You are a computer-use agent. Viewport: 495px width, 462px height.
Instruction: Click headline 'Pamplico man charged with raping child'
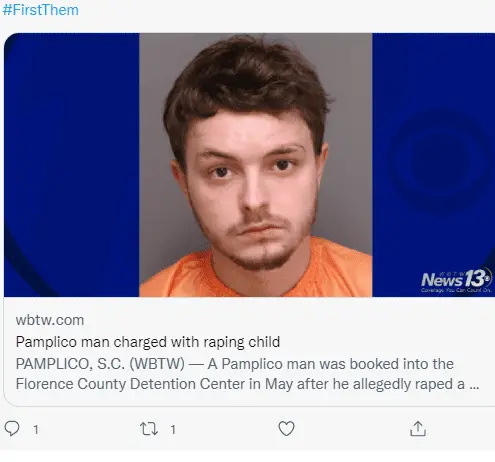point(148,342)
